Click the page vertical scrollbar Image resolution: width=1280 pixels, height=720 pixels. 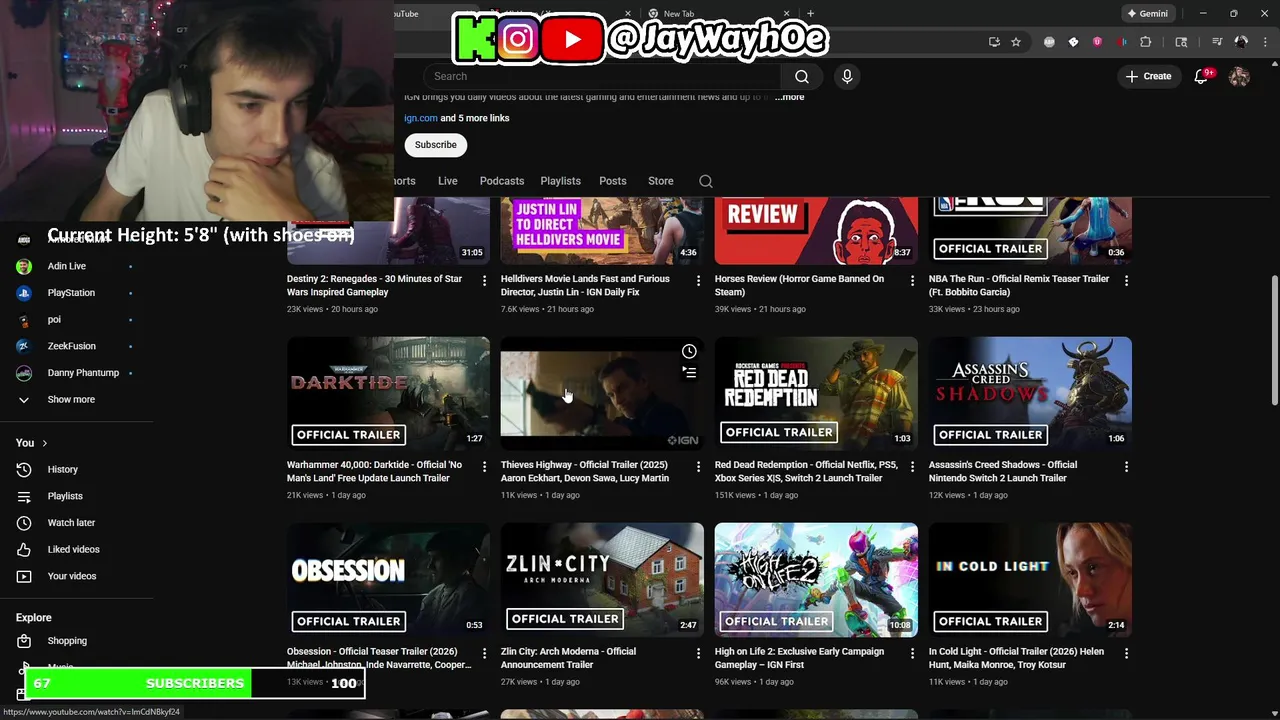(1274, 341)
